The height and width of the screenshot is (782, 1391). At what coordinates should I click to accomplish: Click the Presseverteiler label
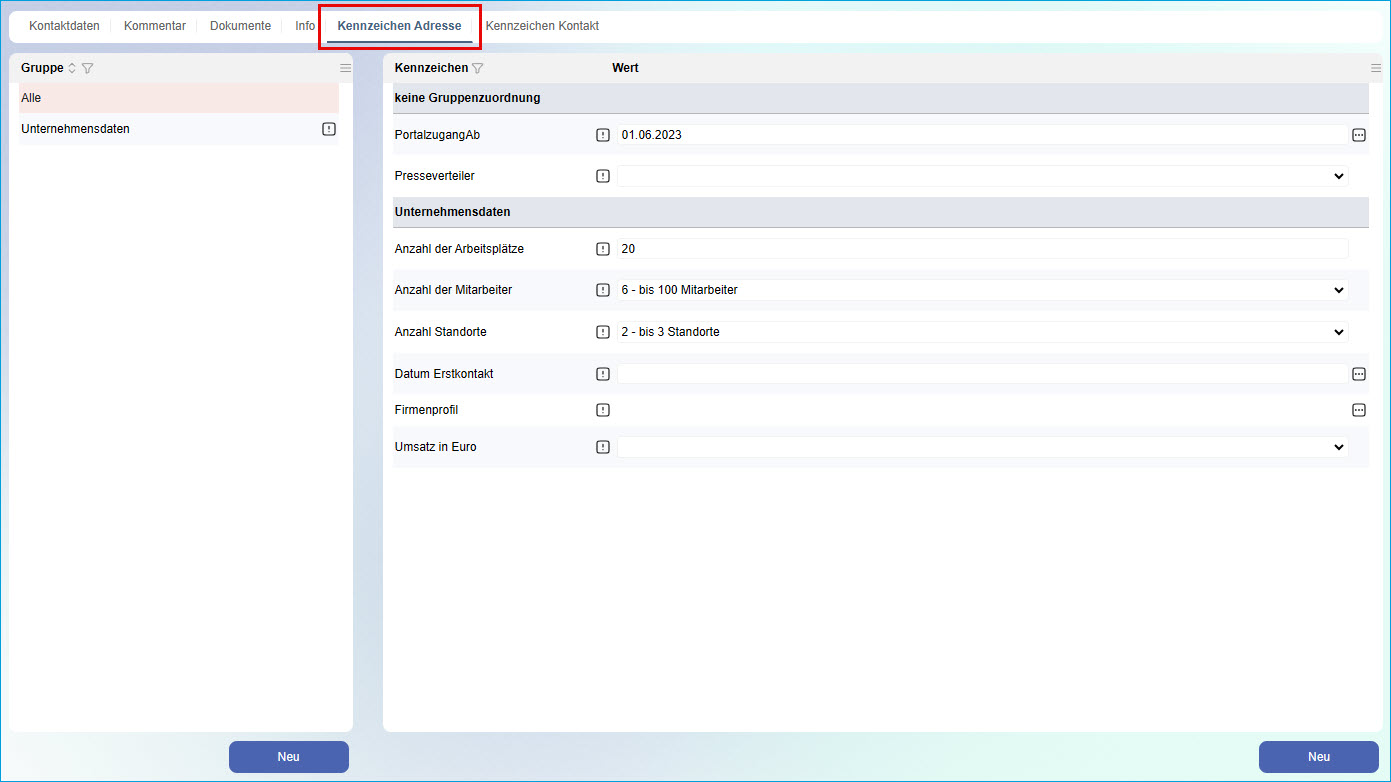tap(435, 176)
